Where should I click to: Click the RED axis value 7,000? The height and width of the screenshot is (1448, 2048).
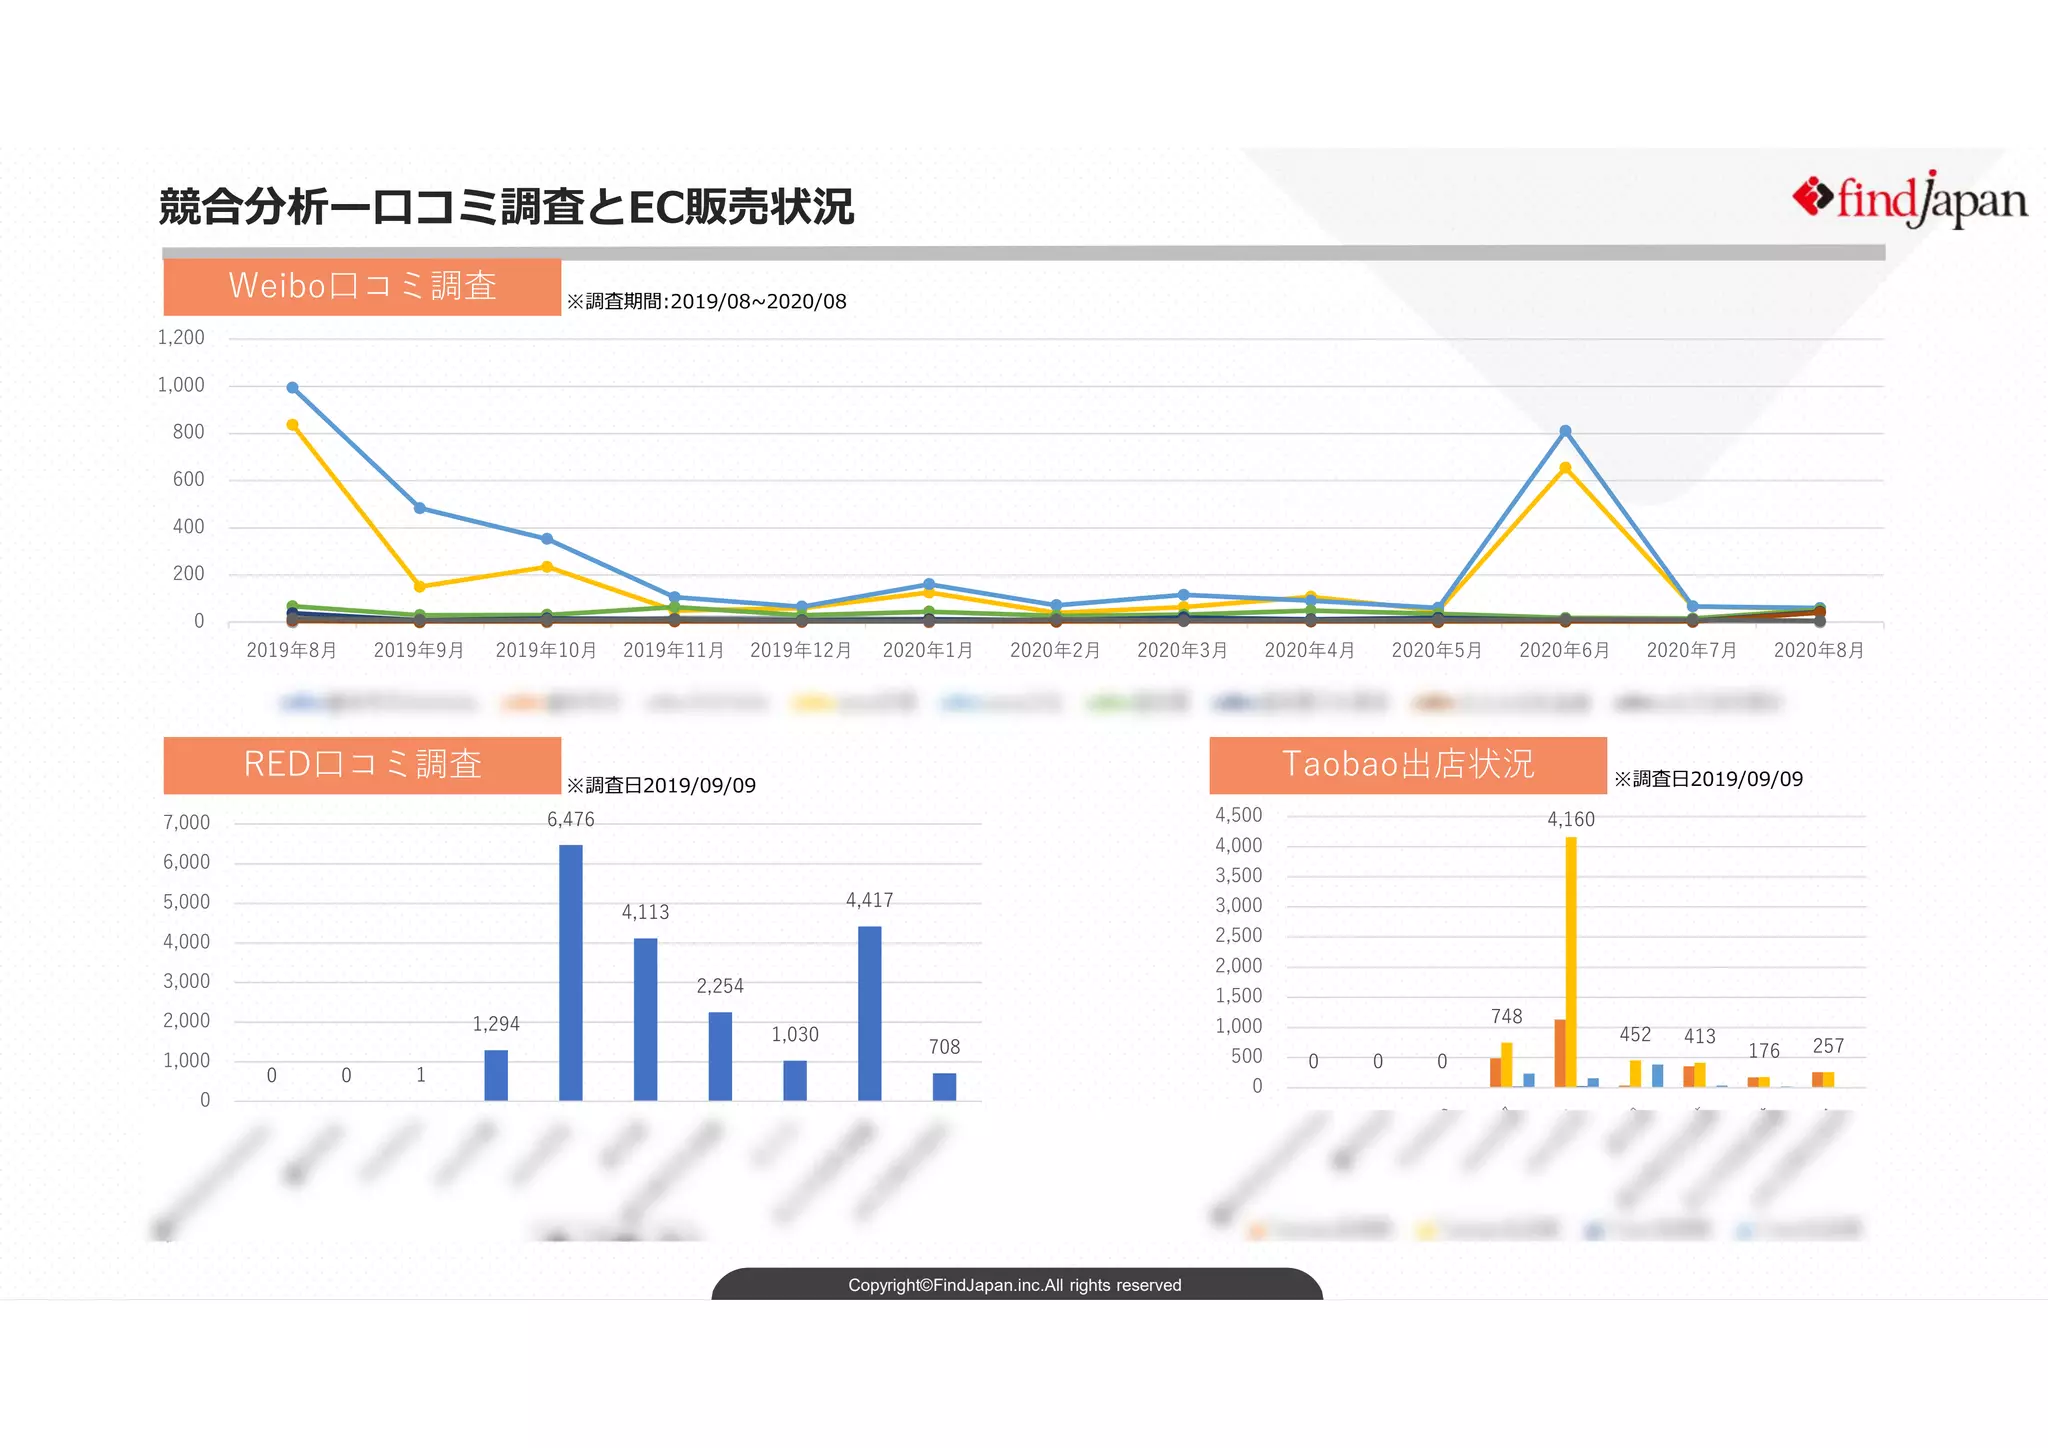pyautogui.click(x=187, y=823)
